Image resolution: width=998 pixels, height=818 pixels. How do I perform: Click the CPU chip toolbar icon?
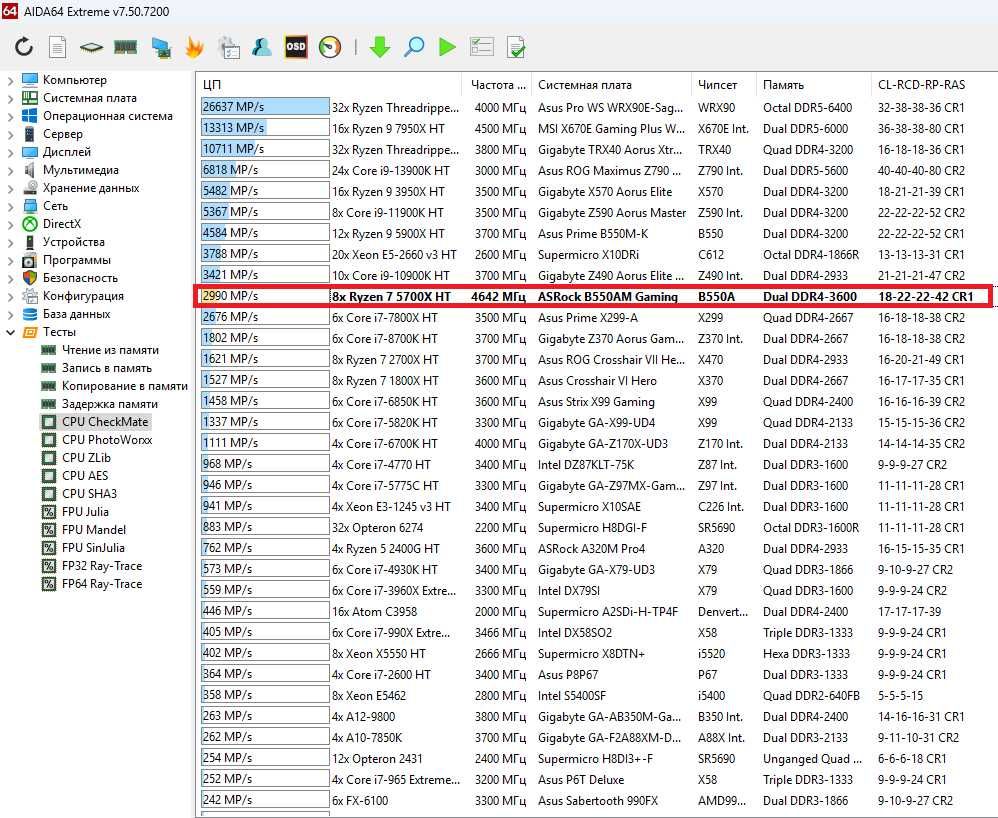(92, 47)
